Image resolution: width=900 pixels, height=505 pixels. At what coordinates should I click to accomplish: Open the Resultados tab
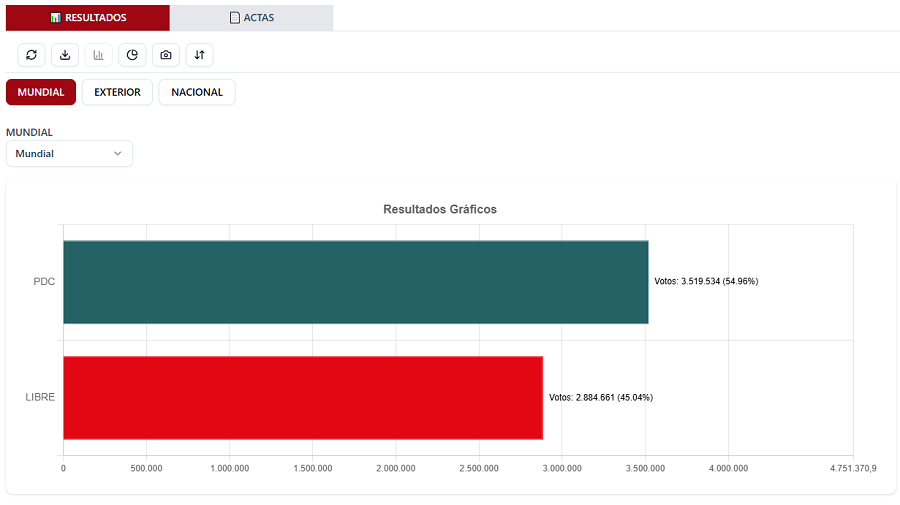(x=88, y=17)
